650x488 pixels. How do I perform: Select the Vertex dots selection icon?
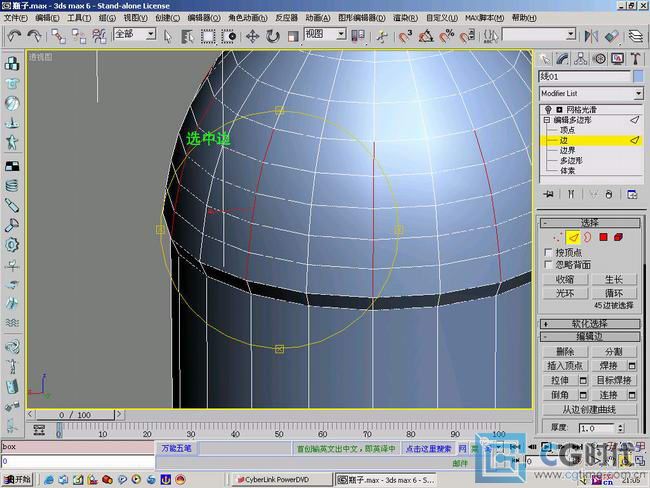pyautogui.click(x=558, y=237)
